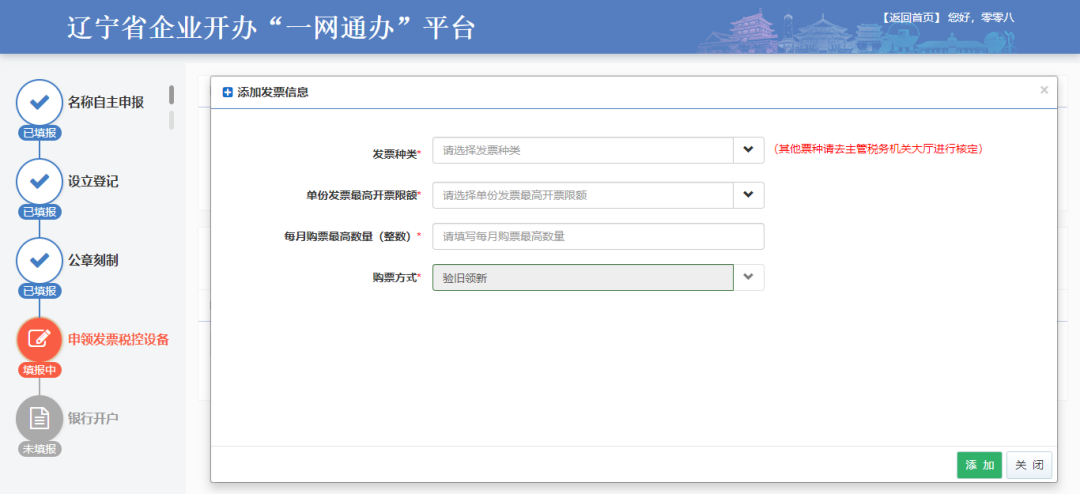Image resolution: width=1080 pixels, height=494 pixels.
Task: Focus the 每月购票最高数量 input field
Action: coord(599,236)
